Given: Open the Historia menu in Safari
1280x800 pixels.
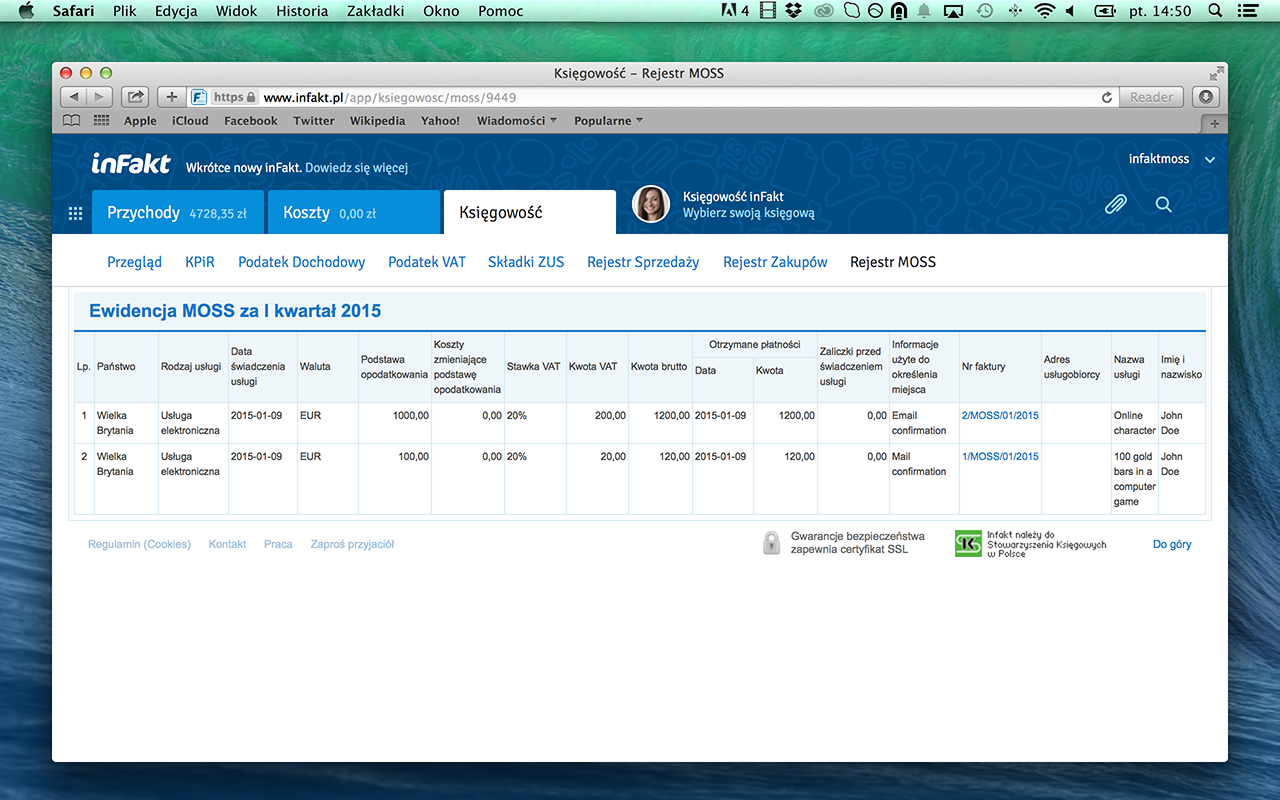Looking at the screenshot, I should click(301, 11).
